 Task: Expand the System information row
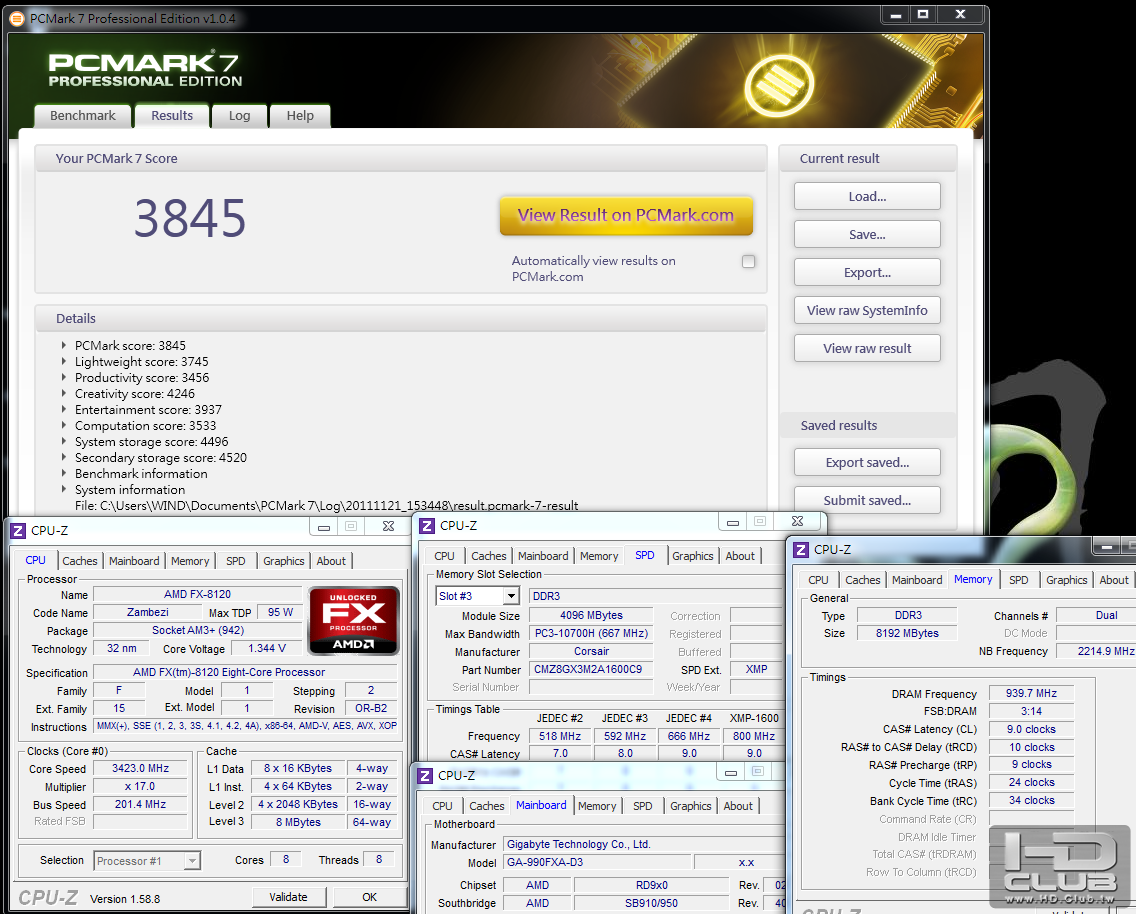(64, 489)
